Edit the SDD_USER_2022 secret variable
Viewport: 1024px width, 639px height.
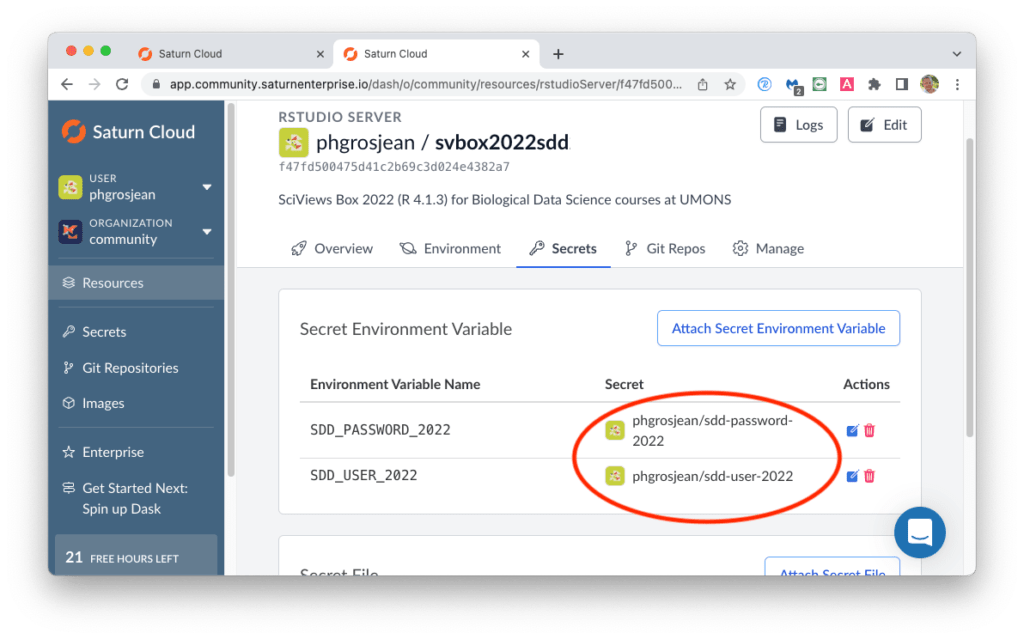click(x=852, y=476)
